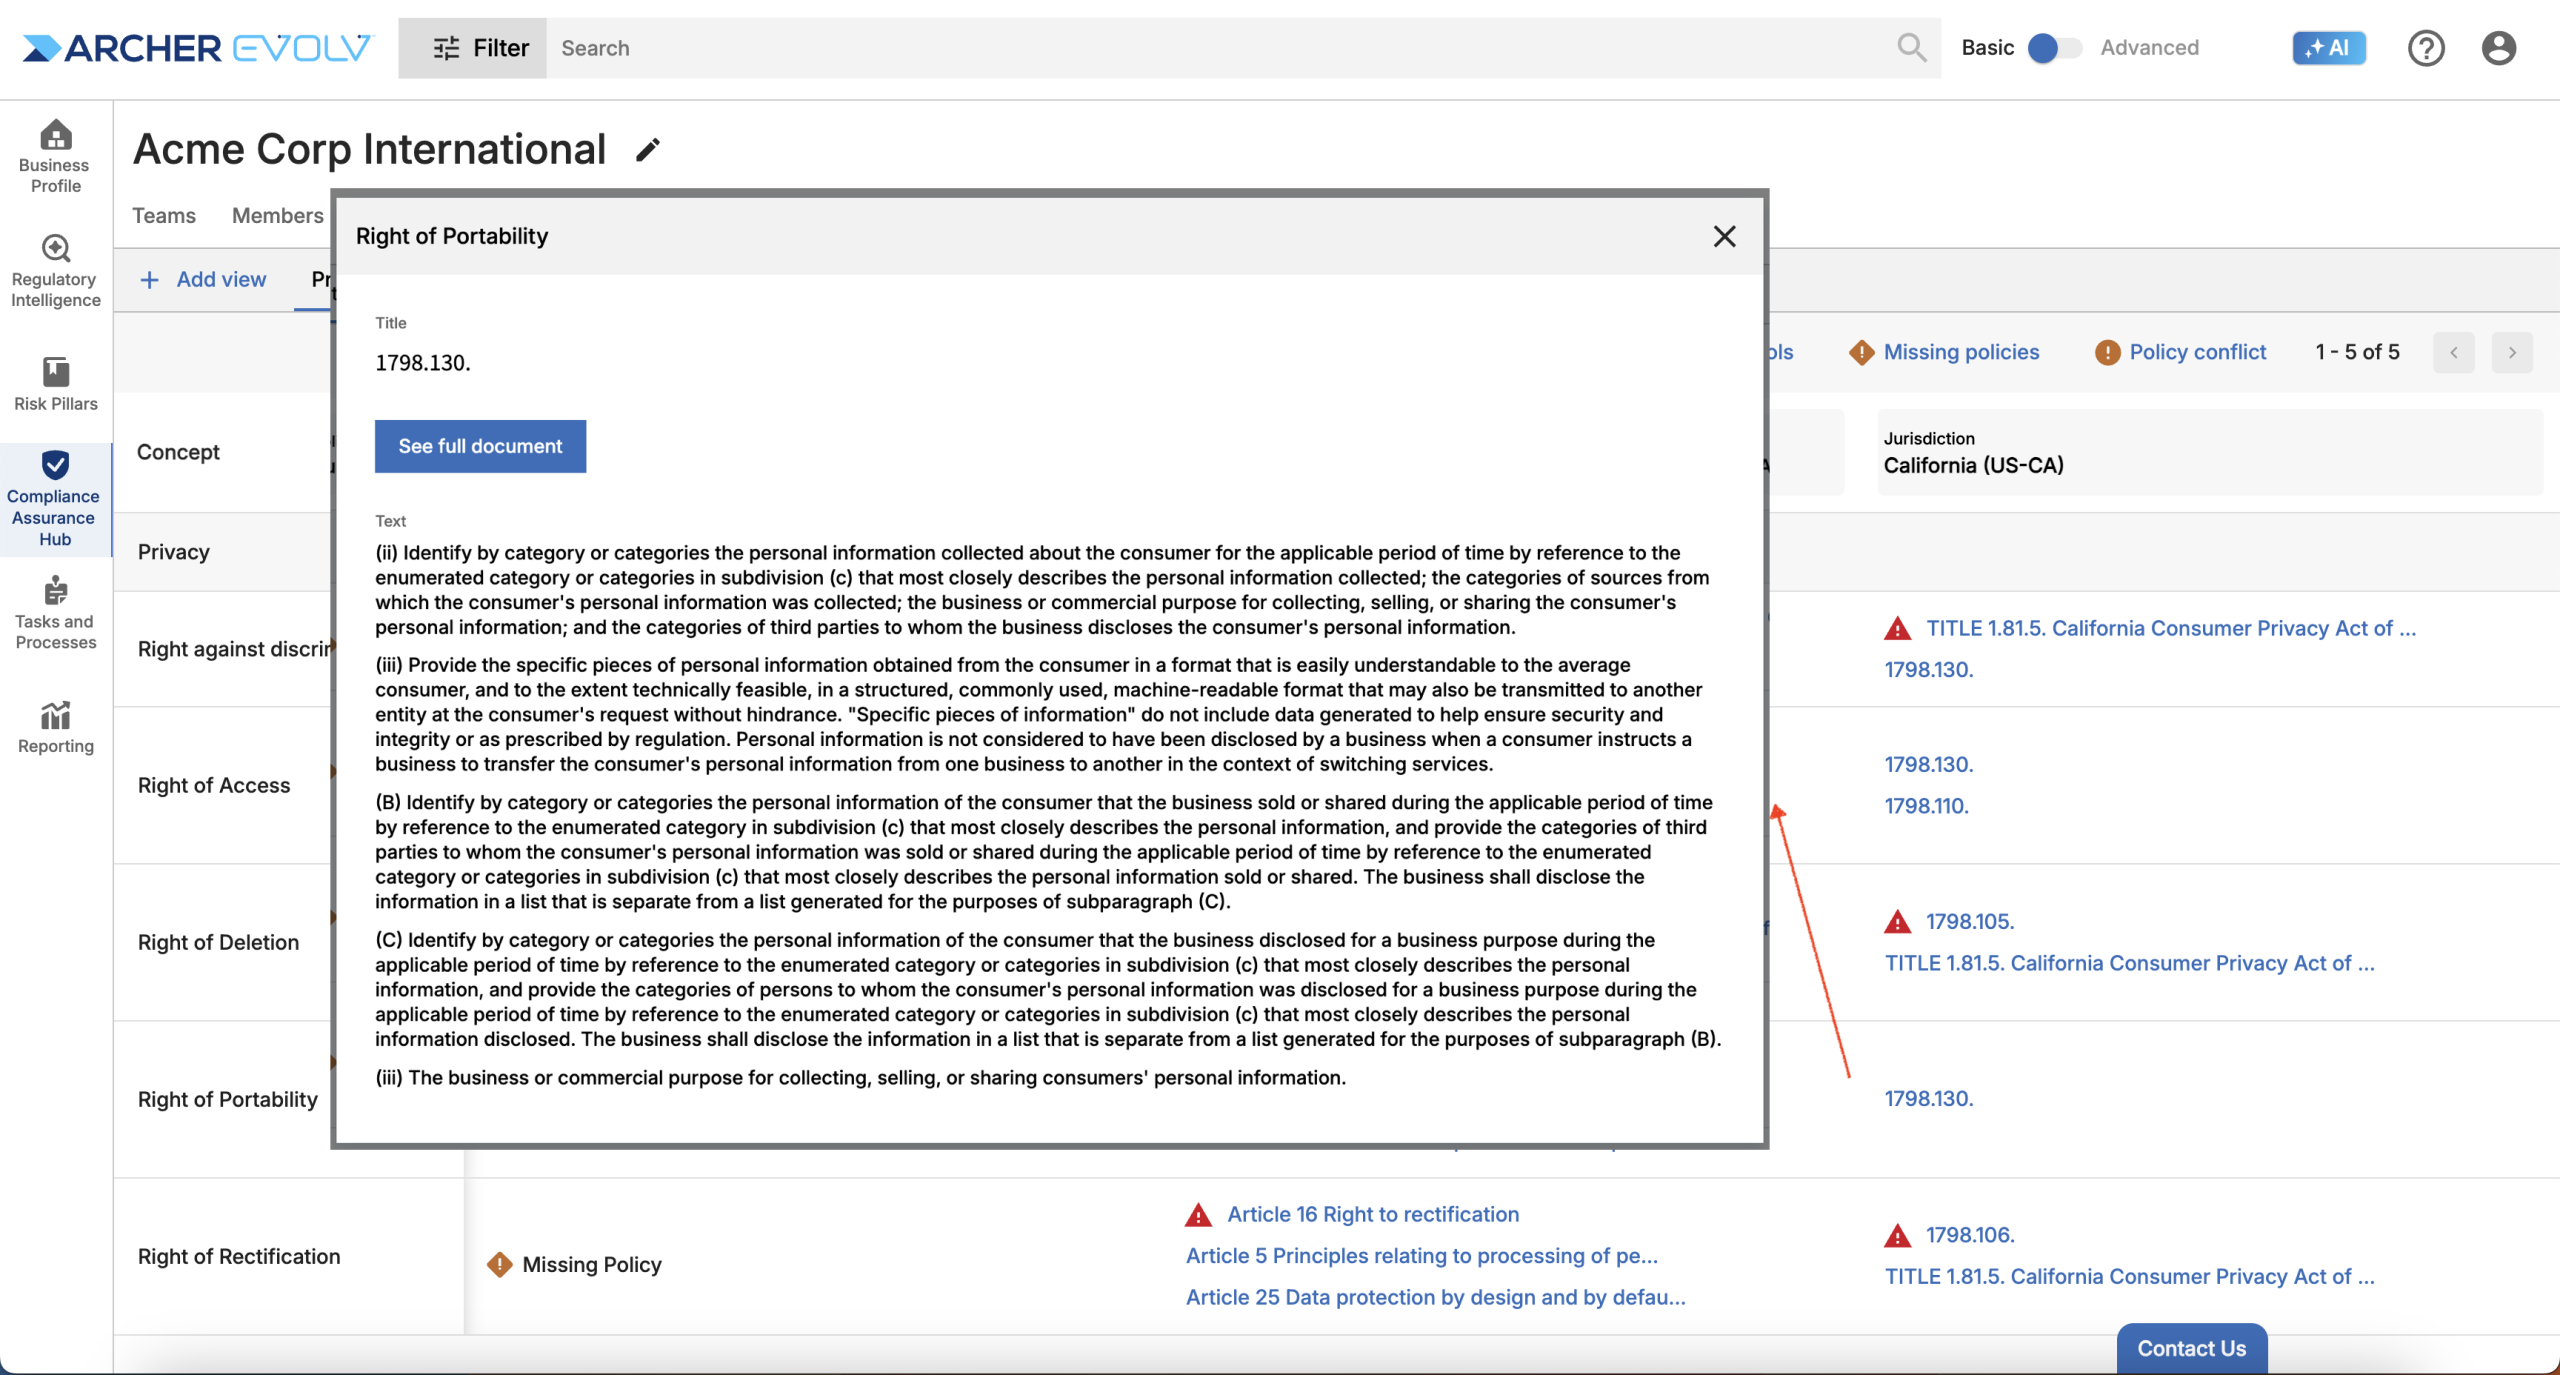Click the Concept column header

pos(178,452)
